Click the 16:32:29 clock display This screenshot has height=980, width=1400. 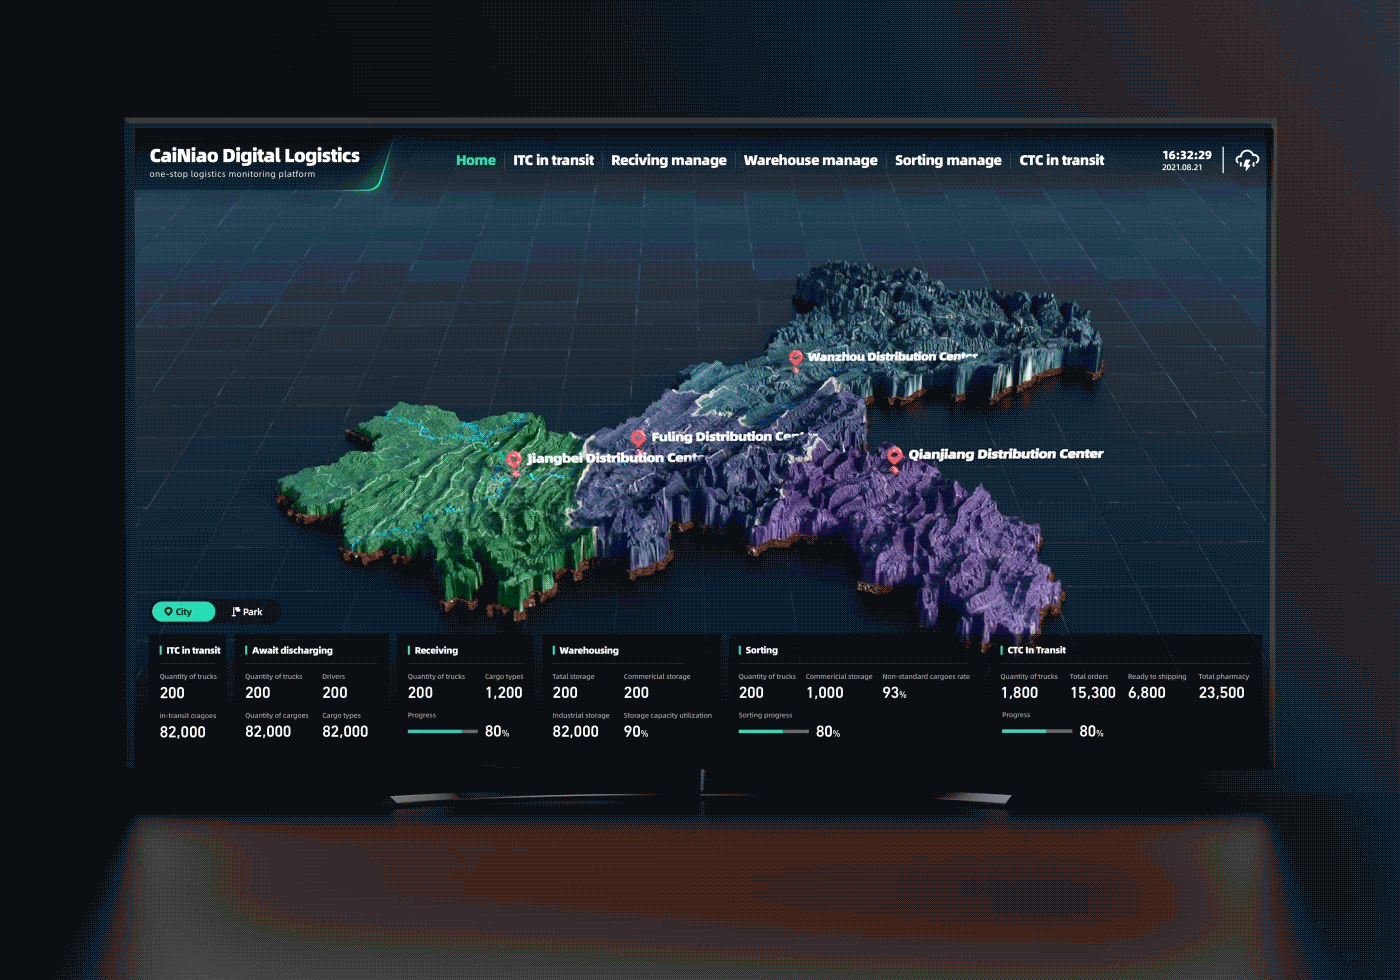[1187, 155]
